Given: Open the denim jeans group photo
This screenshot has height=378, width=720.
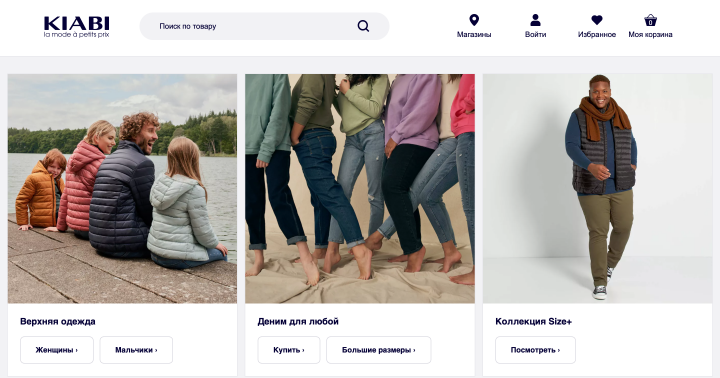Looking at the screenshot, I should tap(360, 188).
